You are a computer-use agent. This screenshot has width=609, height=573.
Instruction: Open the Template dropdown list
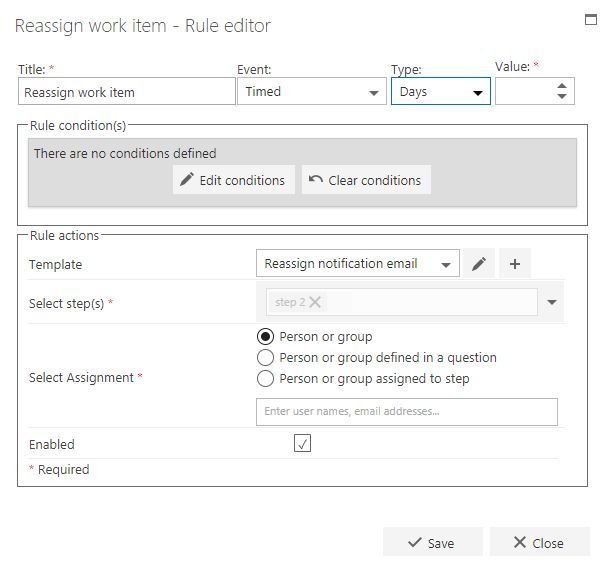(358, 264)
